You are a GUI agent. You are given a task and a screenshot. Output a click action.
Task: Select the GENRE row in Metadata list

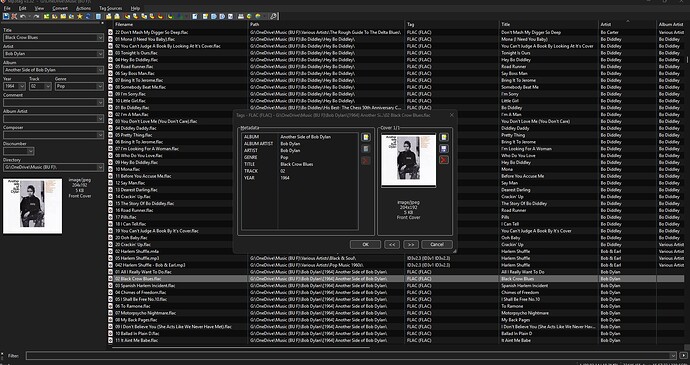click(300, 157)
